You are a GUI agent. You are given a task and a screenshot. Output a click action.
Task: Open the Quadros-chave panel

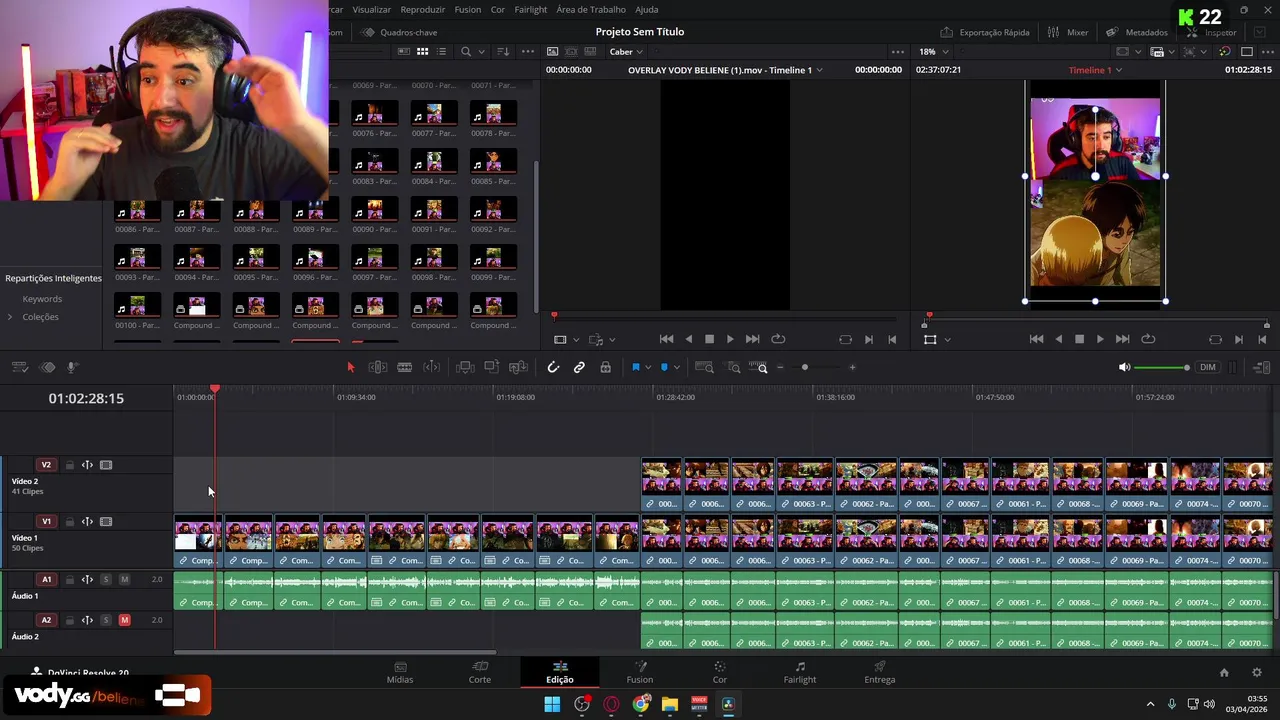coord(399,32)
